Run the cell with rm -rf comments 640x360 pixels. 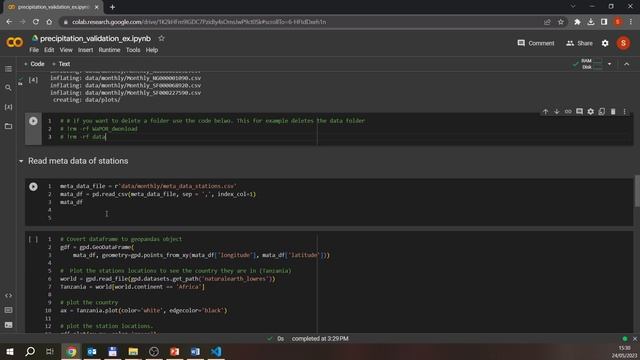33,121
